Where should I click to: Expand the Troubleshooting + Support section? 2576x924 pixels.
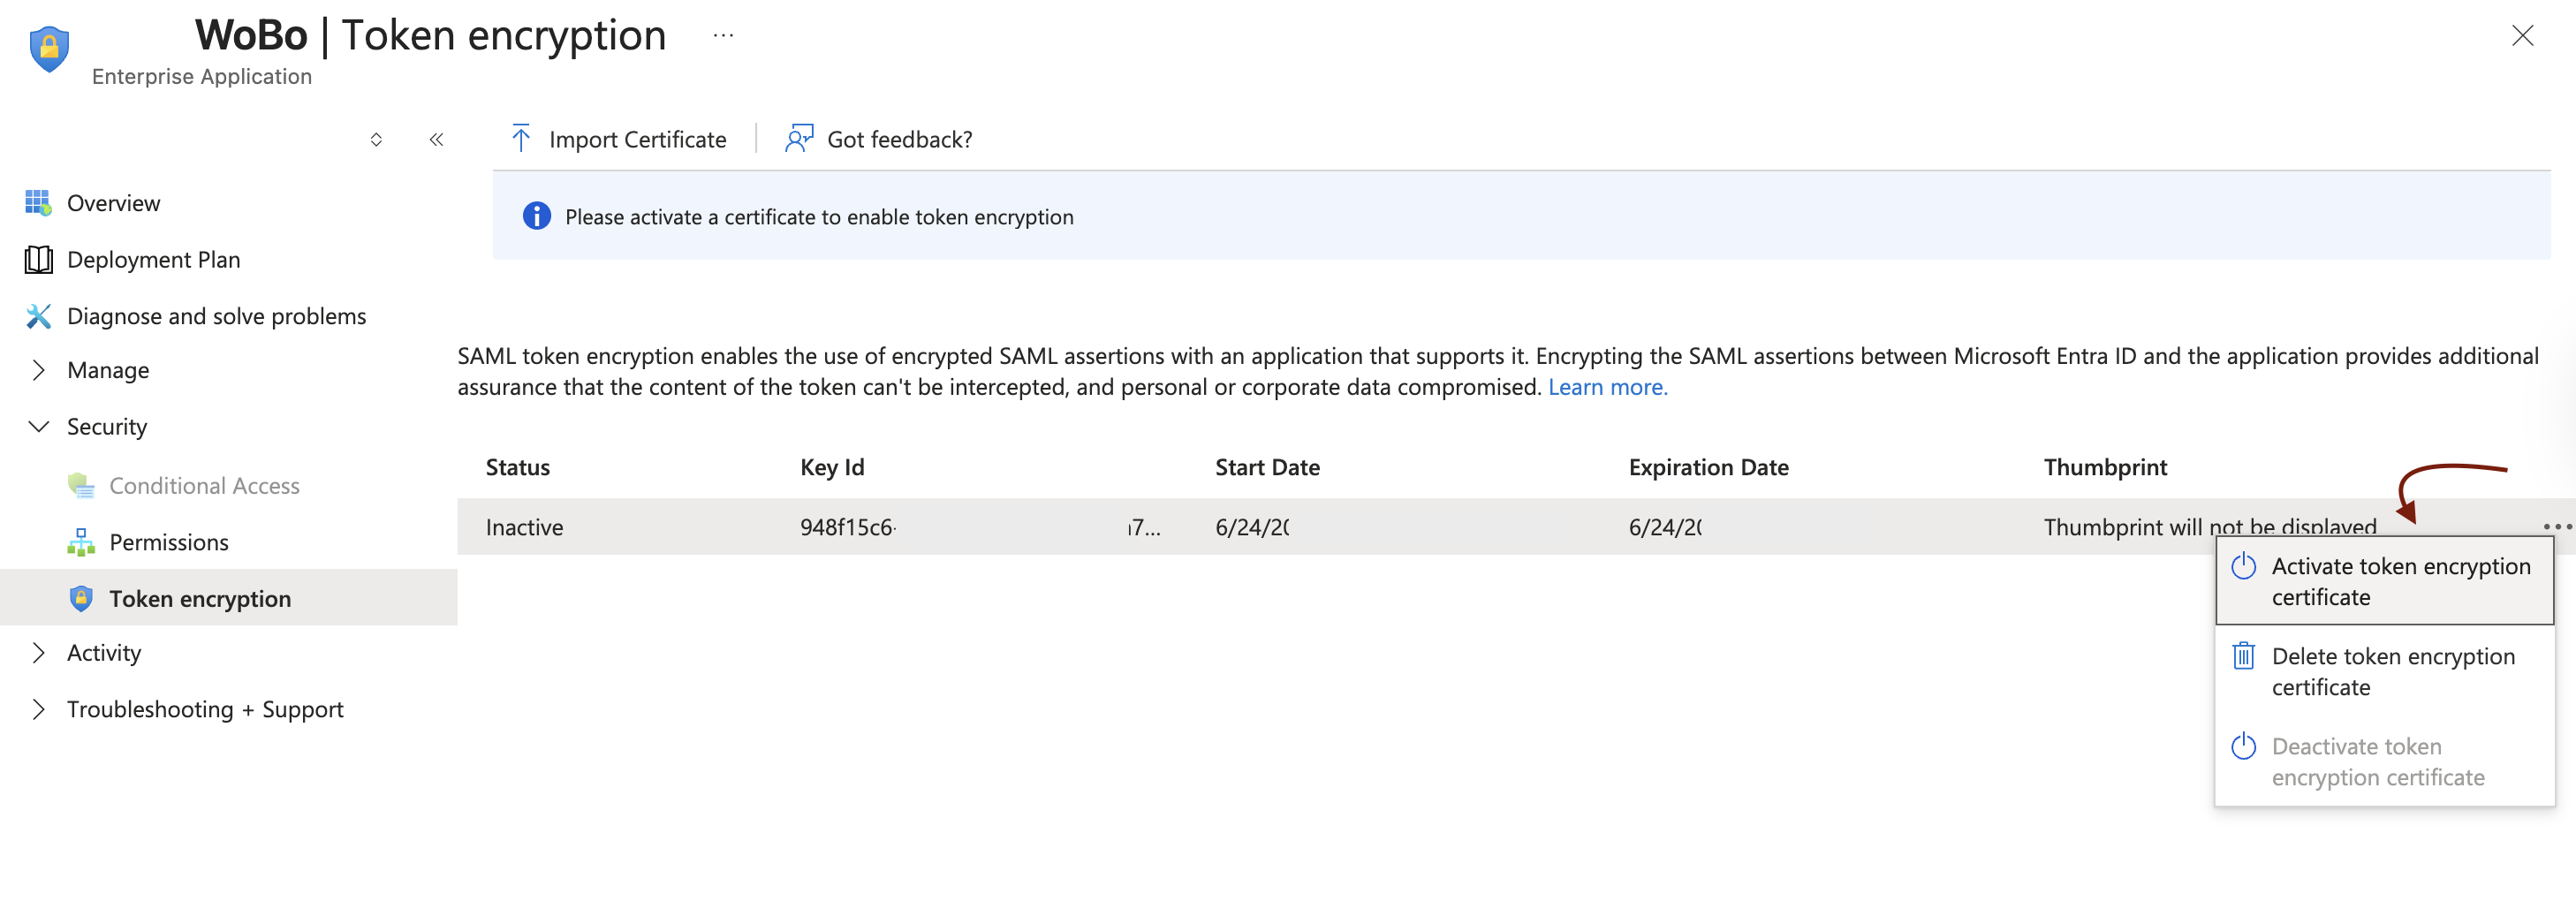coord(38,710)
